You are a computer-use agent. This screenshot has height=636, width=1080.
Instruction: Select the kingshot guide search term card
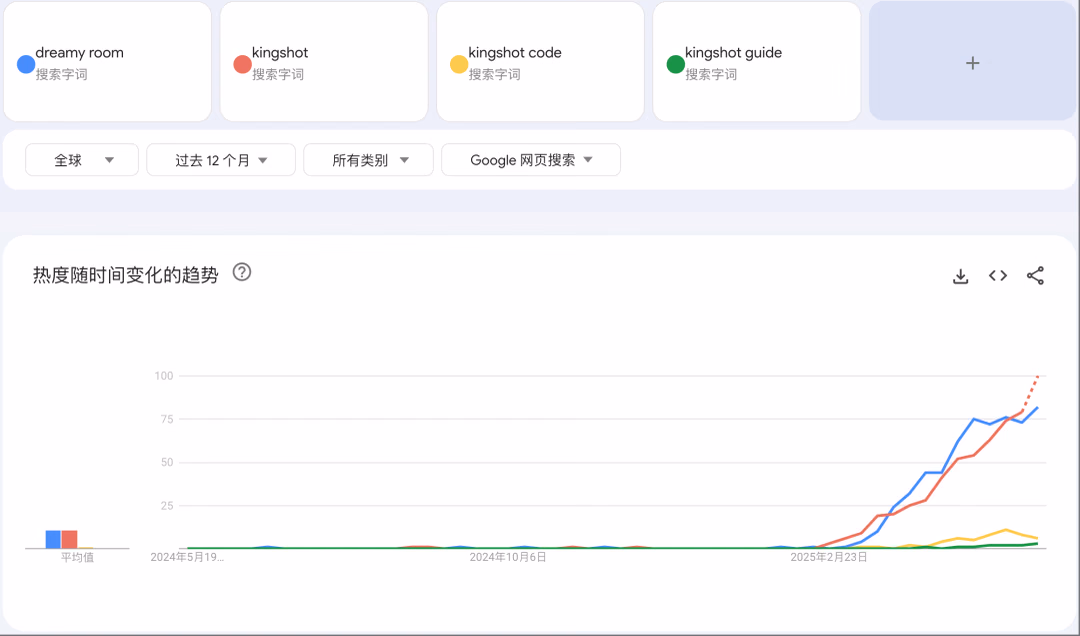(x=756, y=61)
